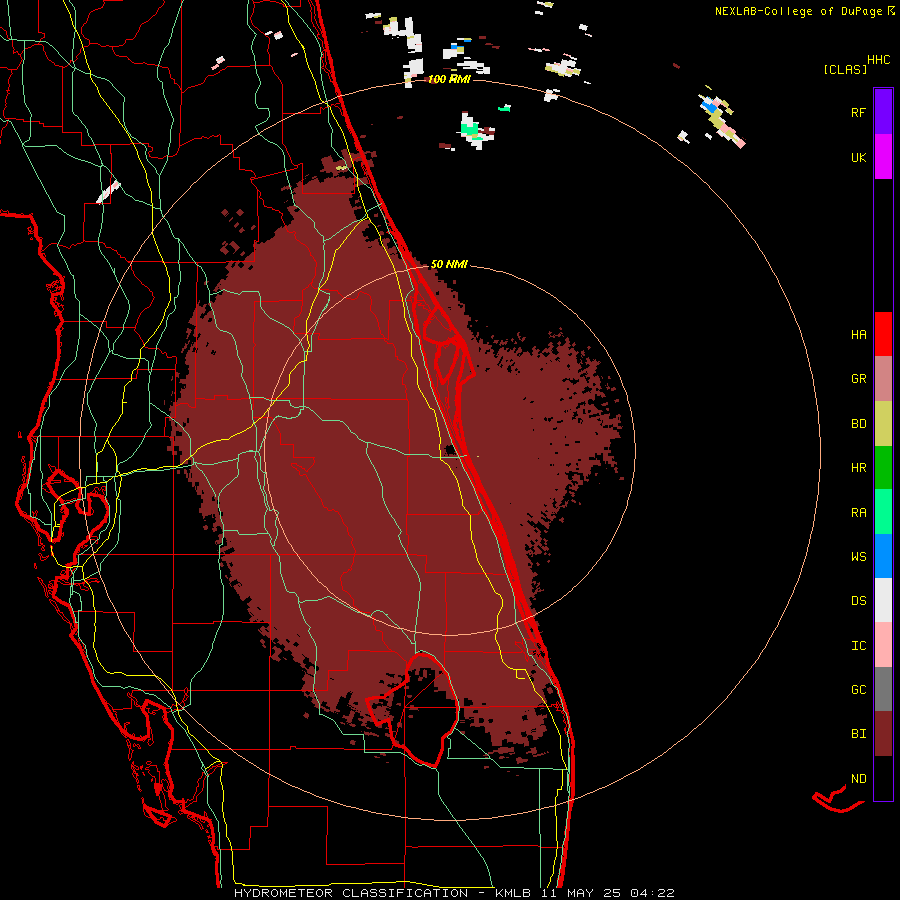Click the RF legend label
Screen dimensions: 900x900
[858, 112]
